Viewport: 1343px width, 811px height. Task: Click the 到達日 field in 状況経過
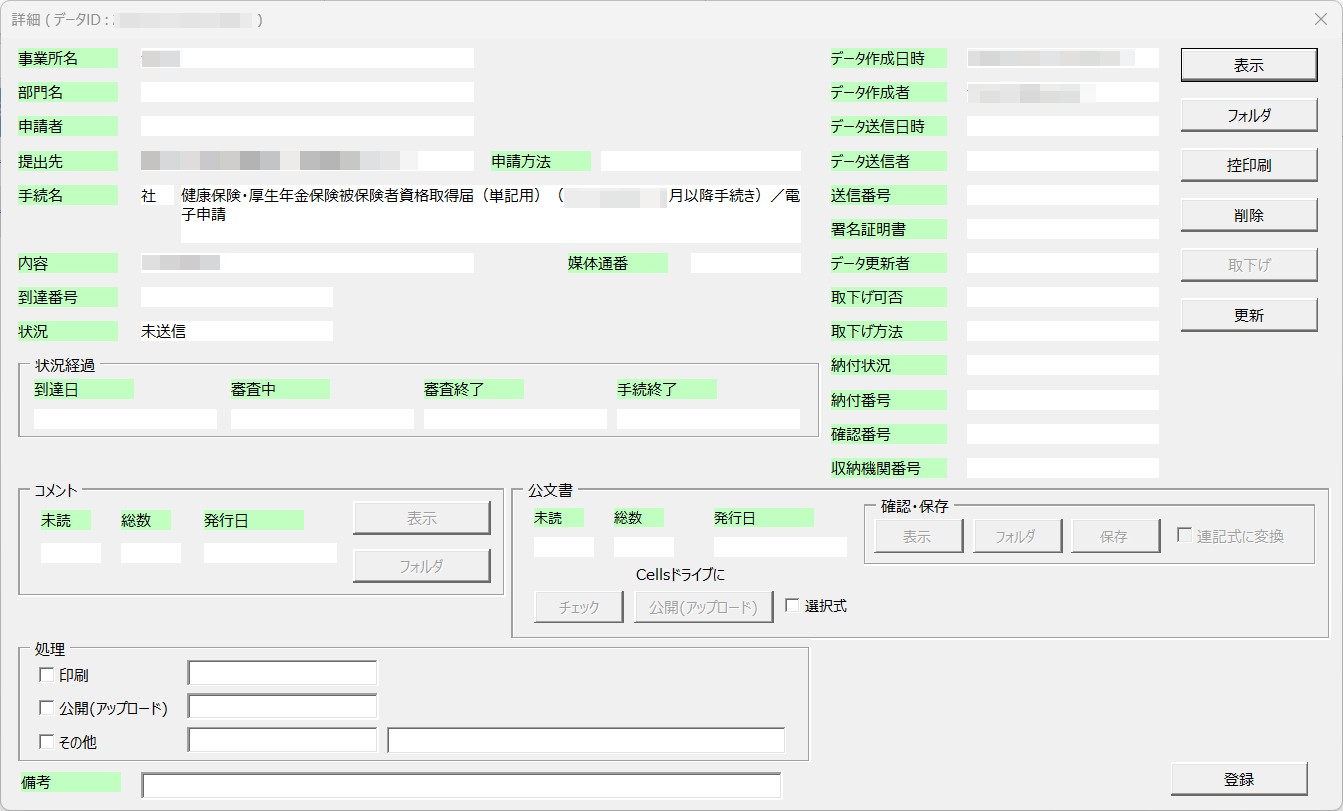point(126,419)
